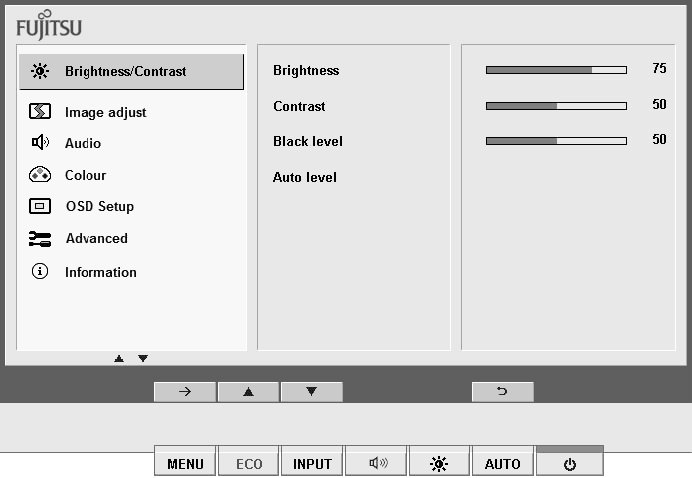Click the palette icon next to Colour
Viewport: 692px width, 478px height.
[x=40, y=175]
